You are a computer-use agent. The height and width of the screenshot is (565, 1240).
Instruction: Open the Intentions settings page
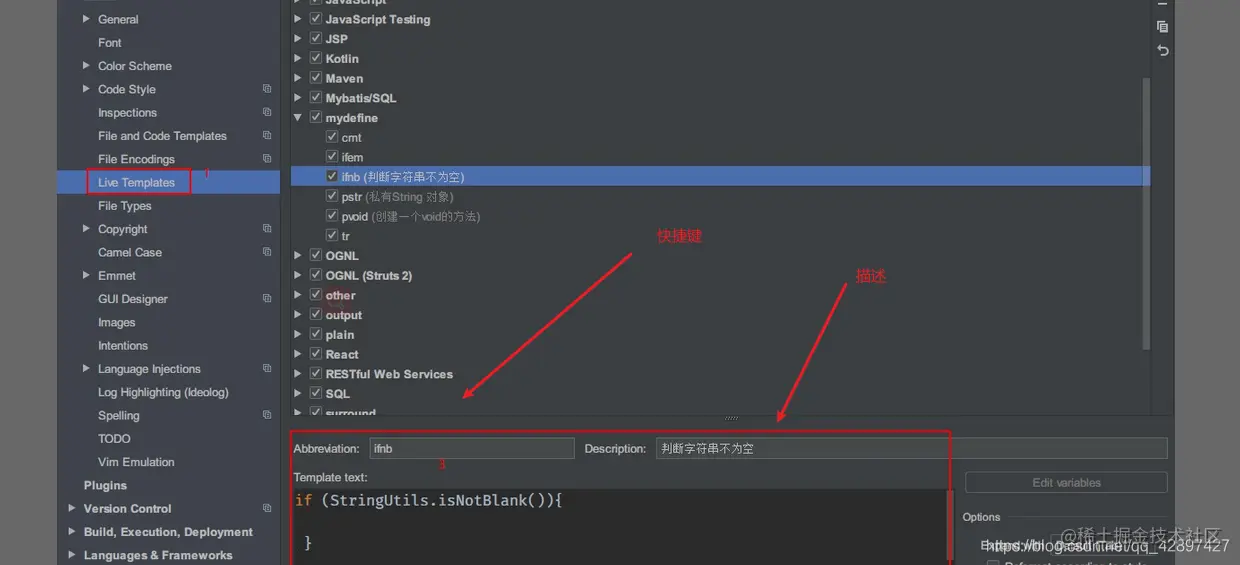pyautogui.click(x=123, y=346)
